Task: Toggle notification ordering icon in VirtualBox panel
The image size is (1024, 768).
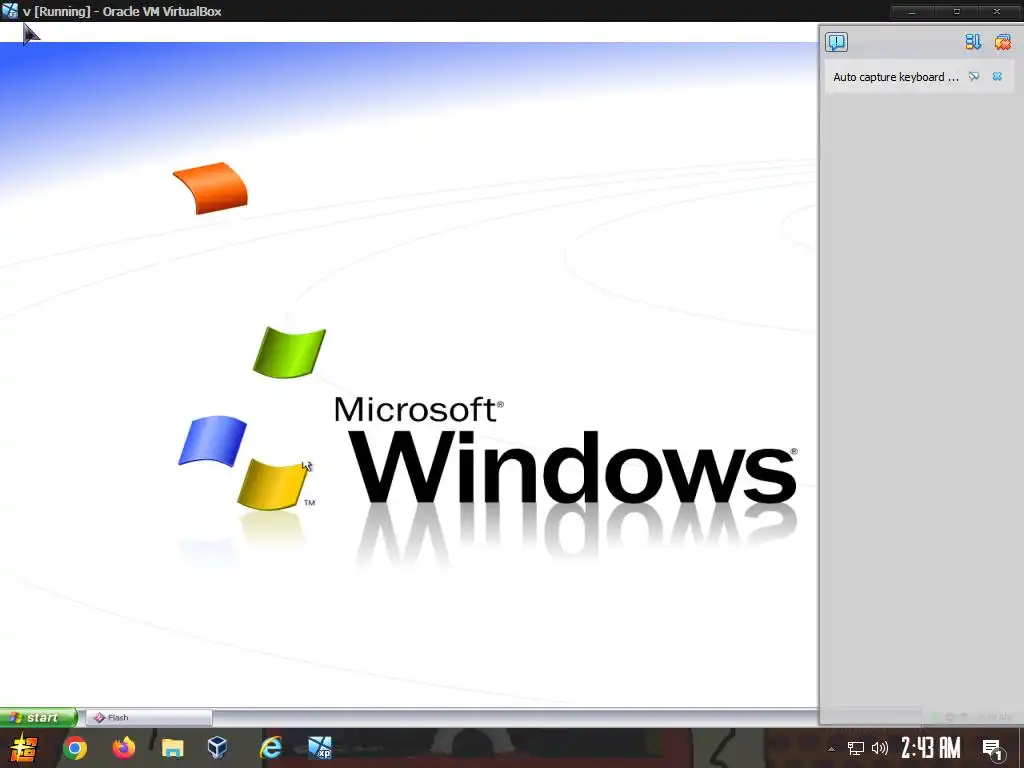Action: pyautogui.click(x=973, y=42)
